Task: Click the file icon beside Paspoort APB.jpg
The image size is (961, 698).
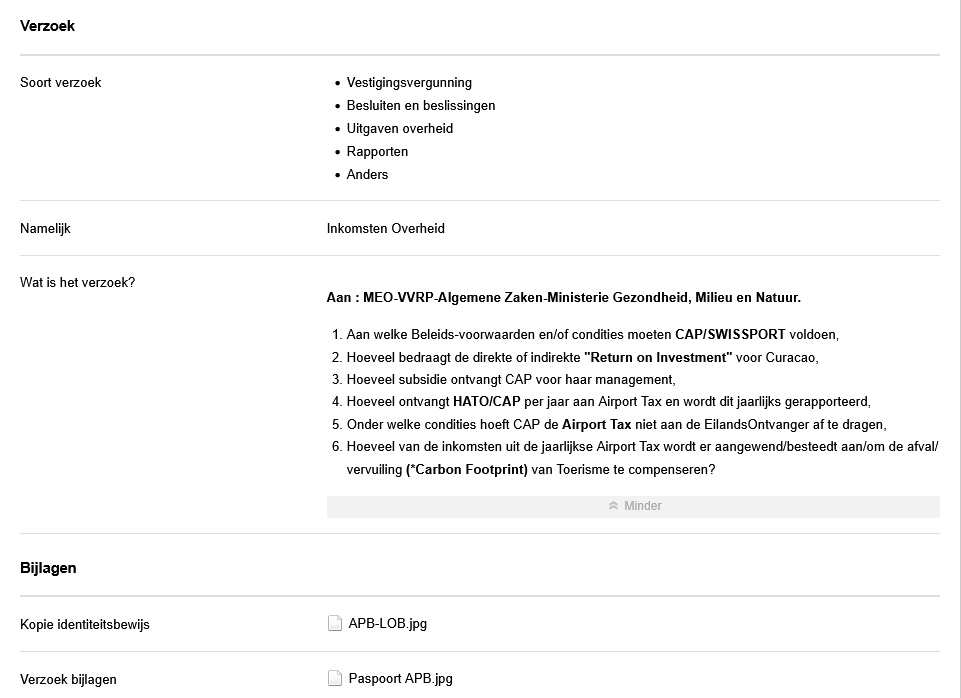Action: 335,679
